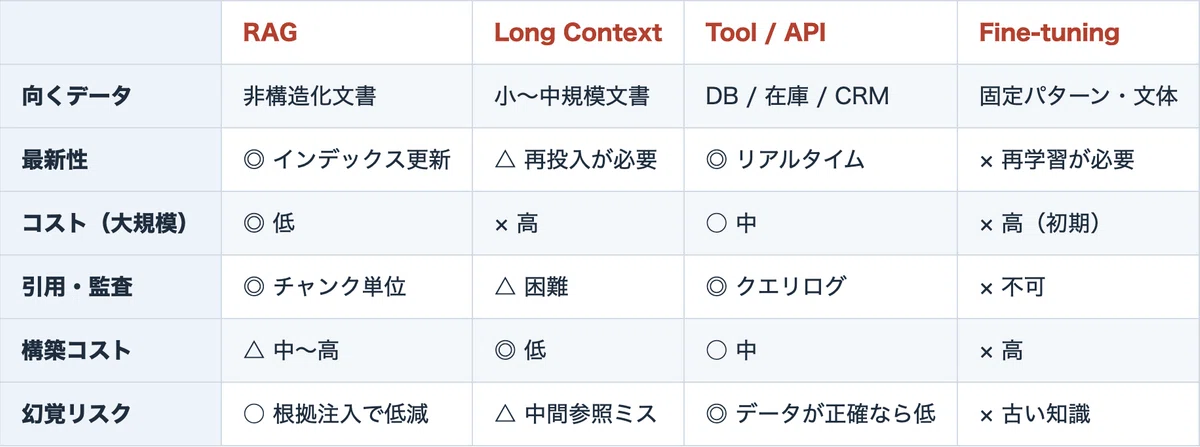The width and height of the screenshot is (1200, 447).
Task: Click the Tool / API header
Action: point(768,33)
